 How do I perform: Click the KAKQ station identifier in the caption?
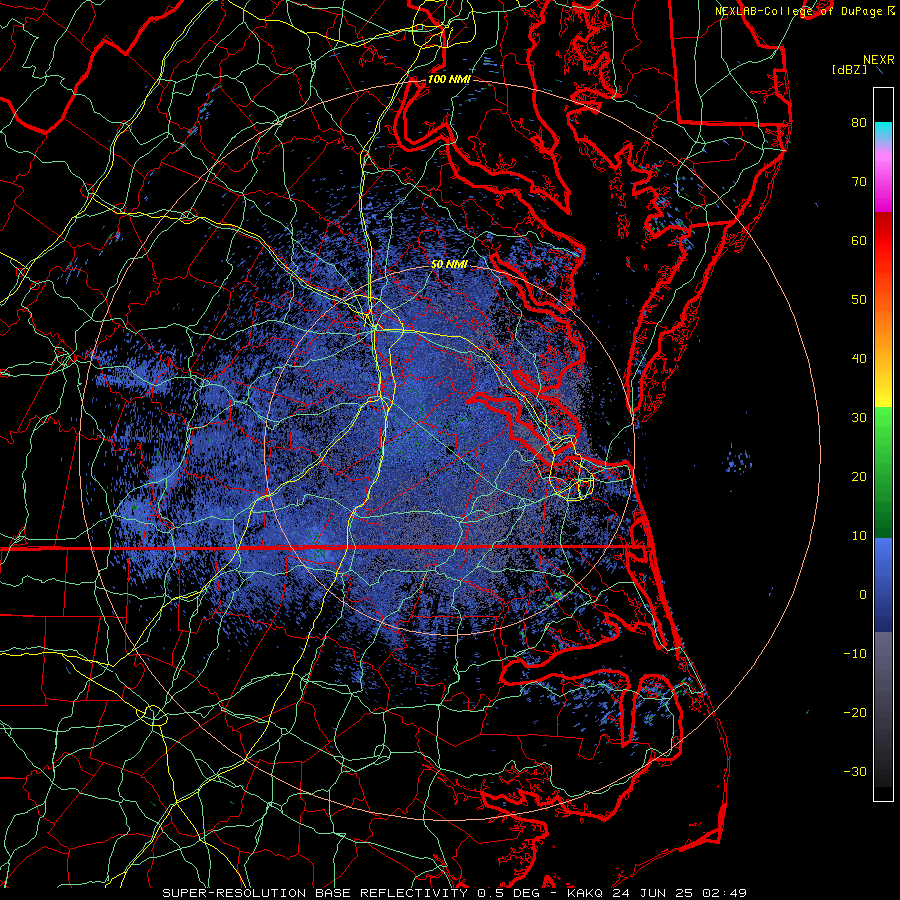587,893
